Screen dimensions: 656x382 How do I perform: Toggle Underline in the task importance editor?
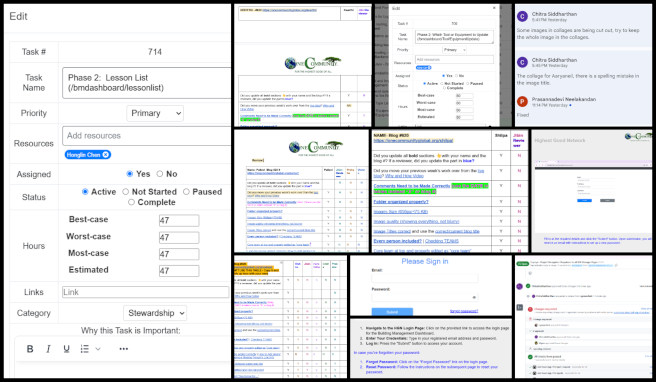(66, 349)
